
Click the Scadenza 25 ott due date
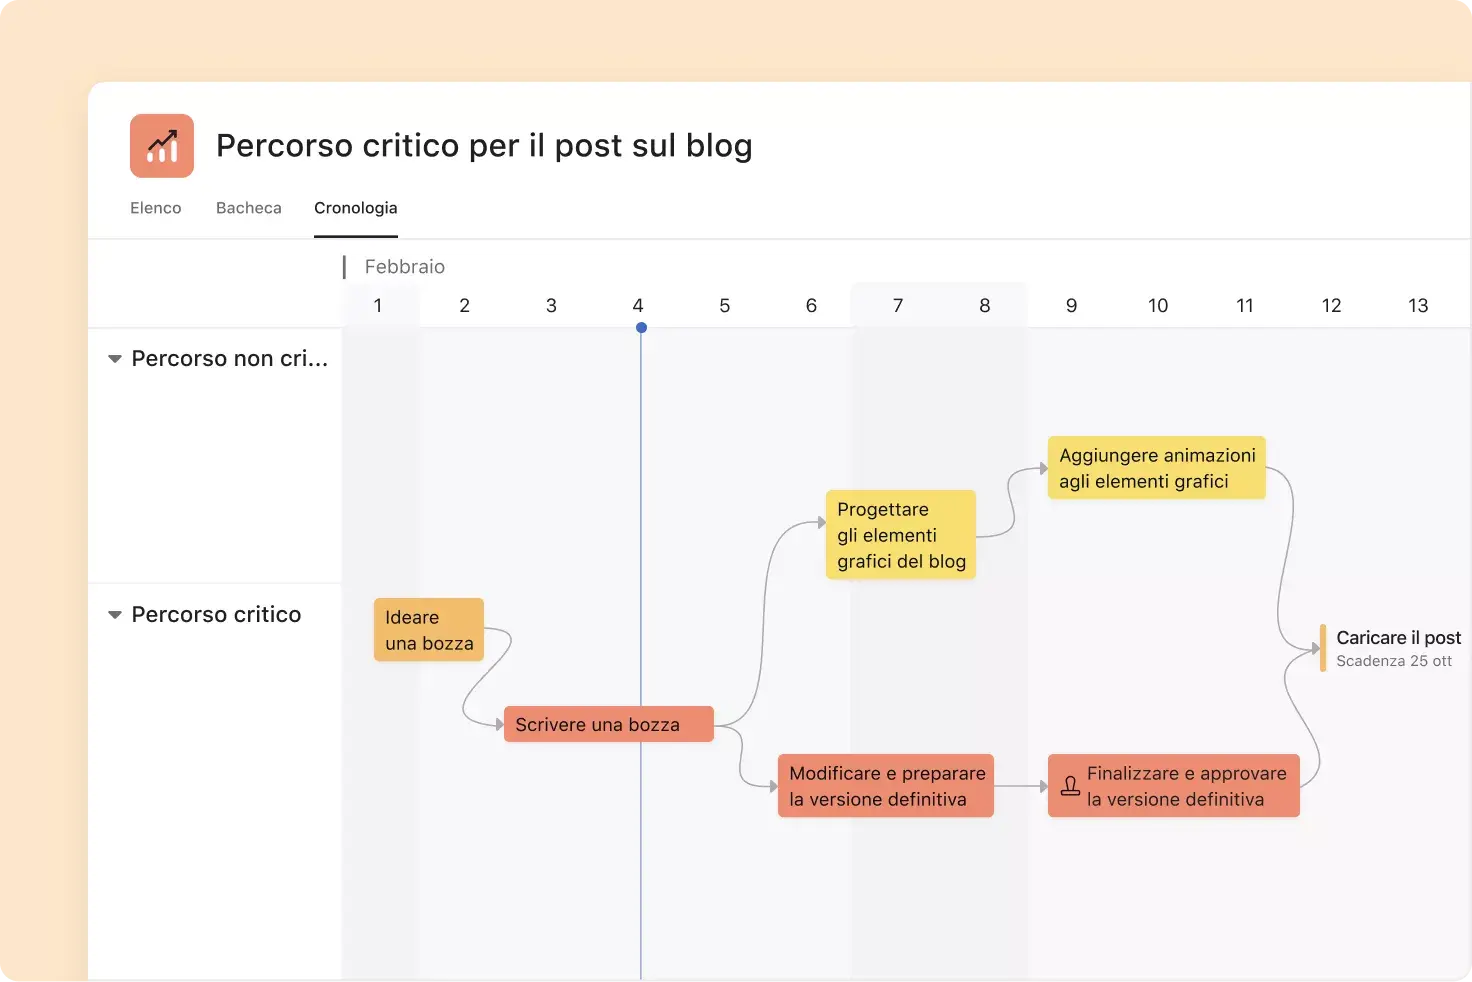tap(1394, 661)
